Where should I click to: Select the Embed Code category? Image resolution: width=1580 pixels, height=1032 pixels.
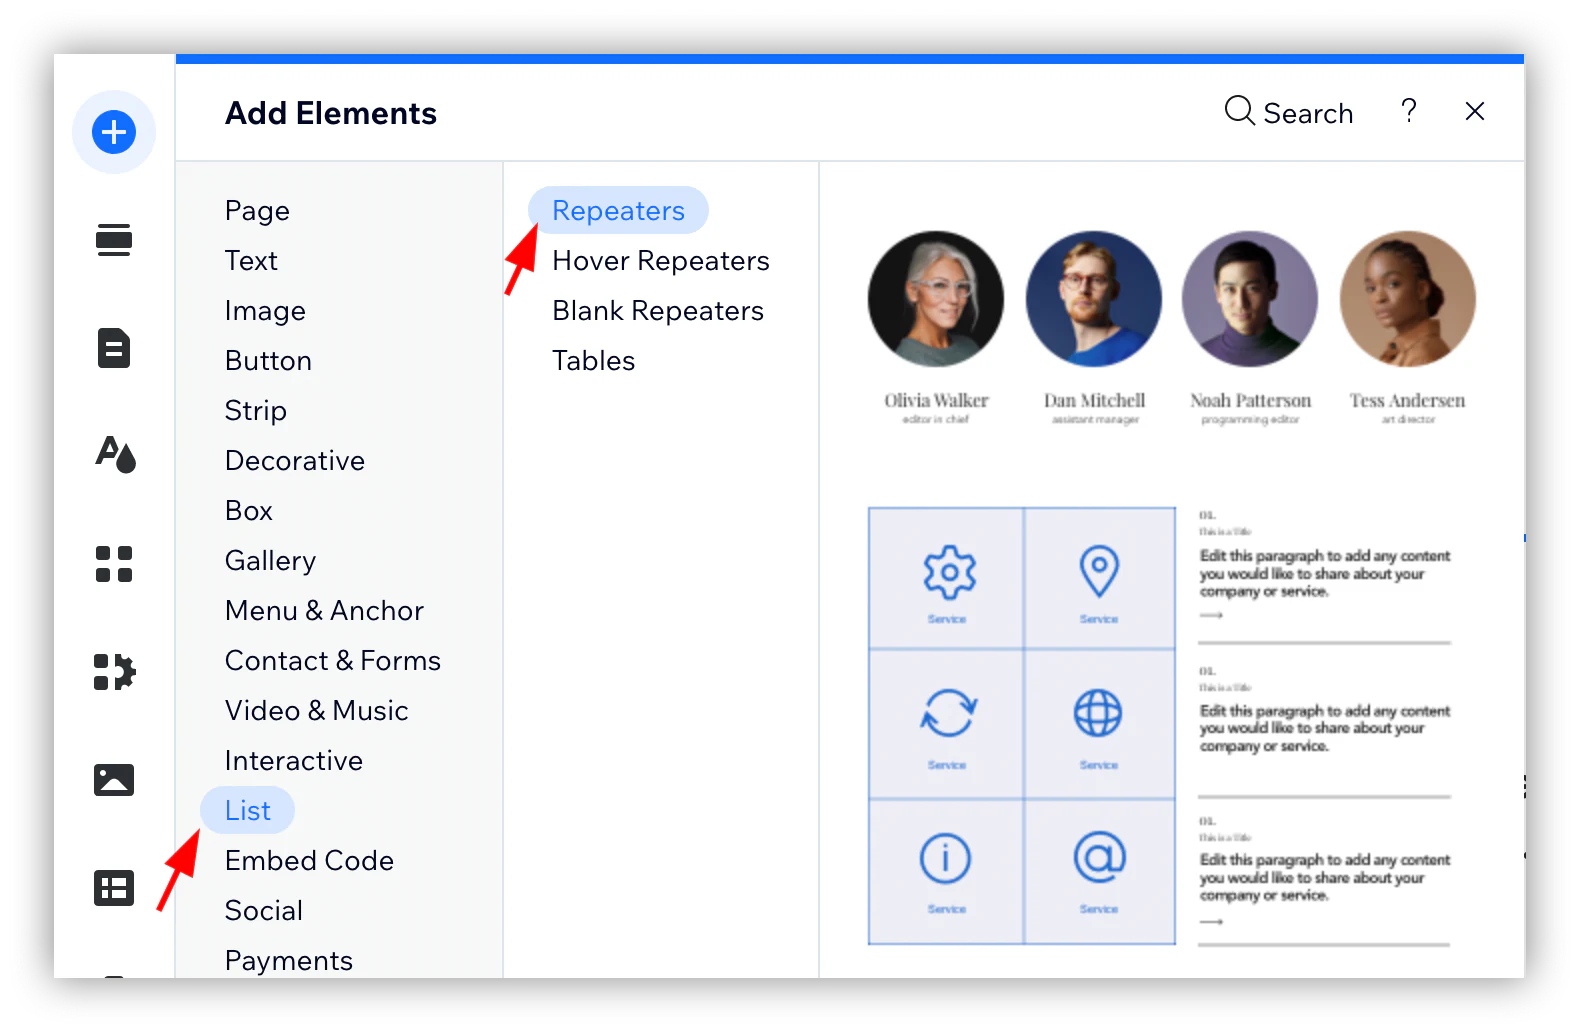click(309, 861)
